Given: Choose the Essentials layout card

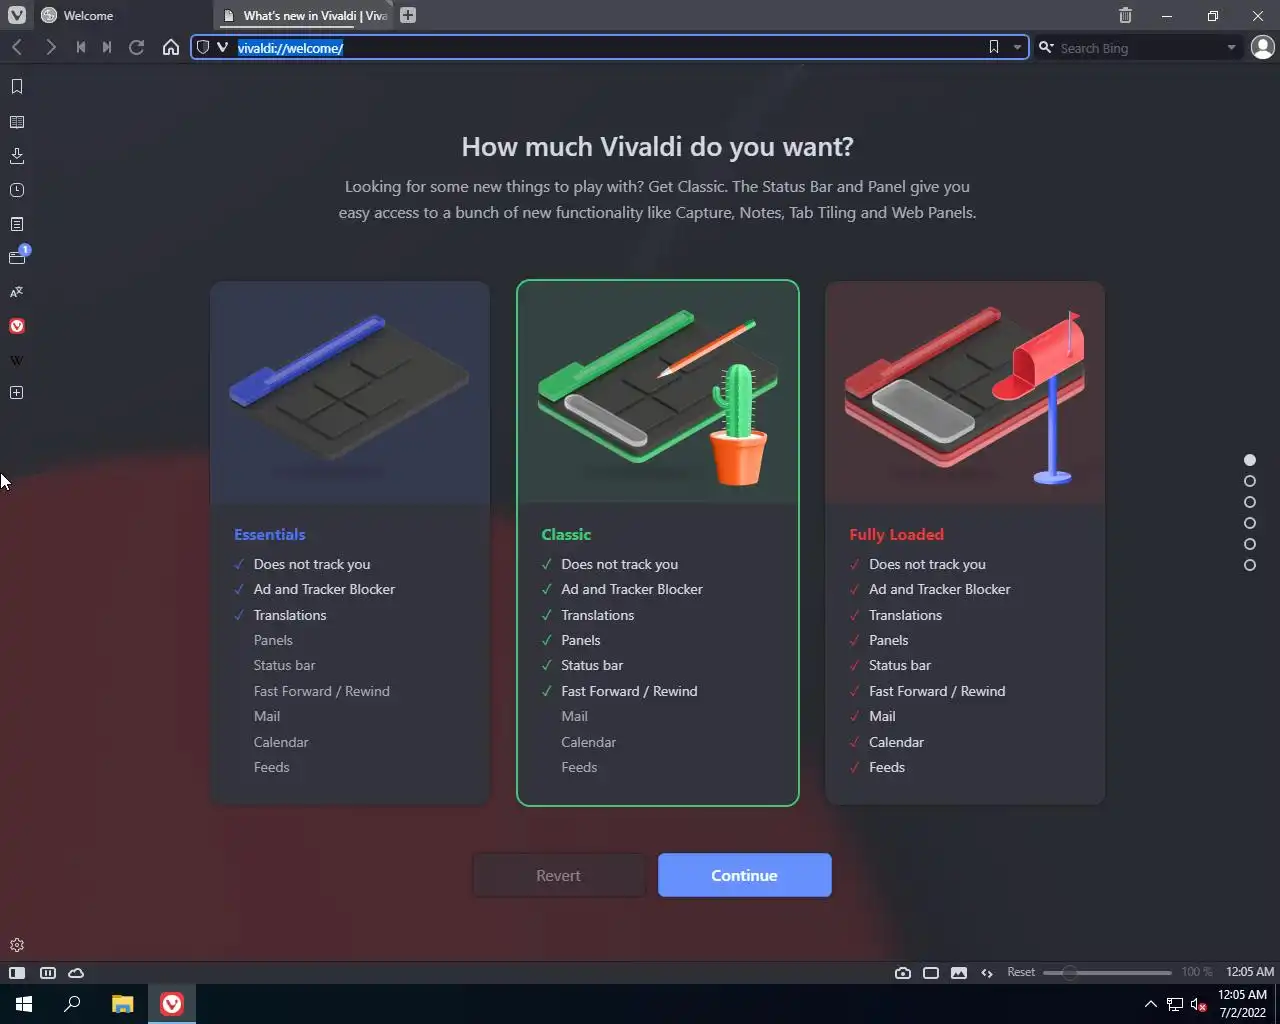Looking at the screenshot, I should [x=350, y=543].
